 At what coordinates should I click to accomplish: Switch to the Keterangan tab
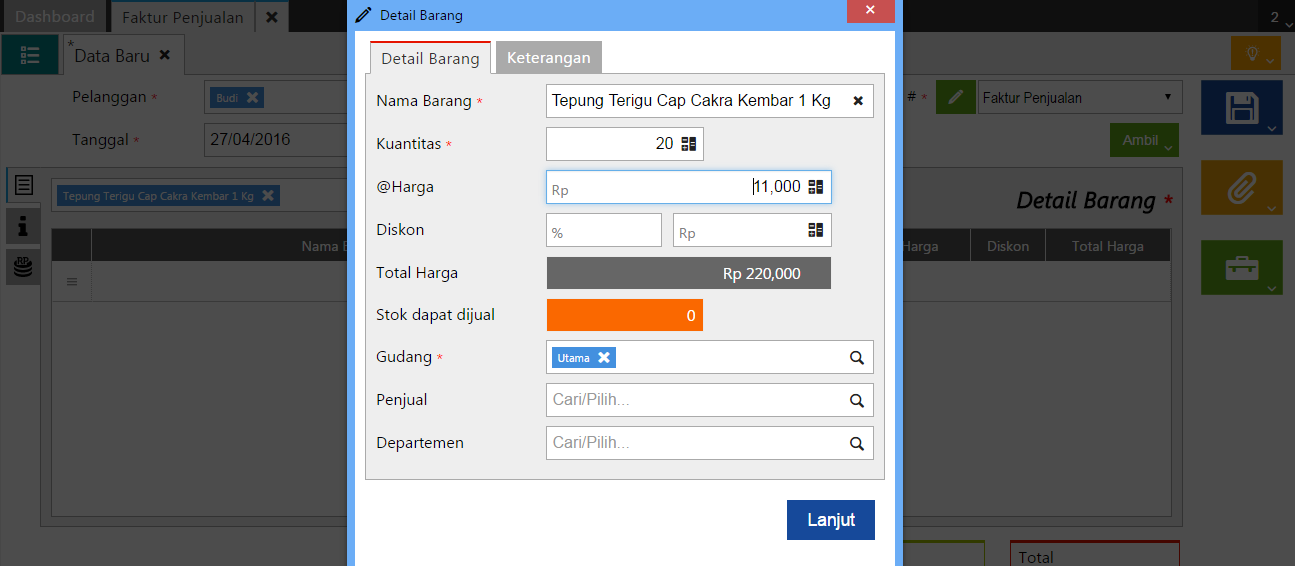(548, 58)
